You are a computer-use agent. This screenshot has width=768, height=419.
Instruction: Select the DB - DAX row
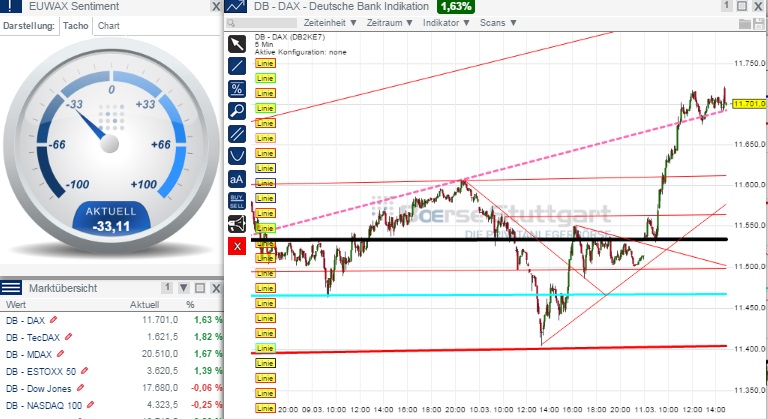click(111, 320)
